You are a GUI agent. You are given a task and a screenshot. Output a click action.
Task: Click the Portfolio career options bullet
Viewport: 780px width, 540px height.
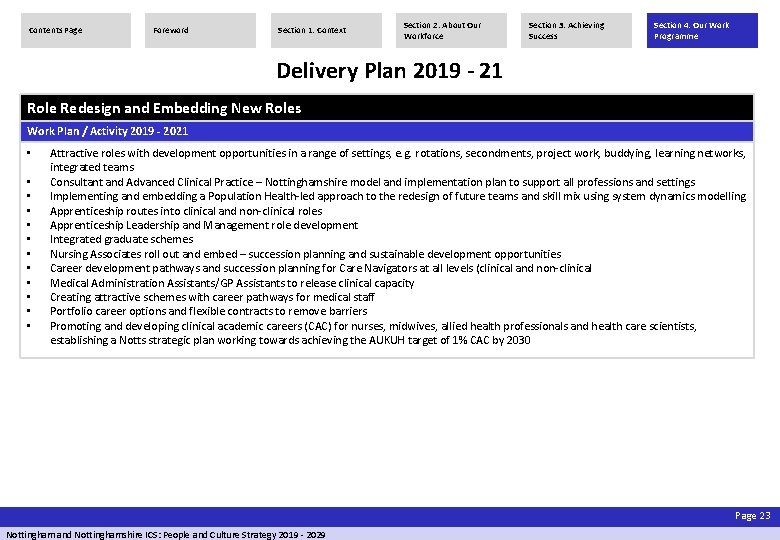208,311
